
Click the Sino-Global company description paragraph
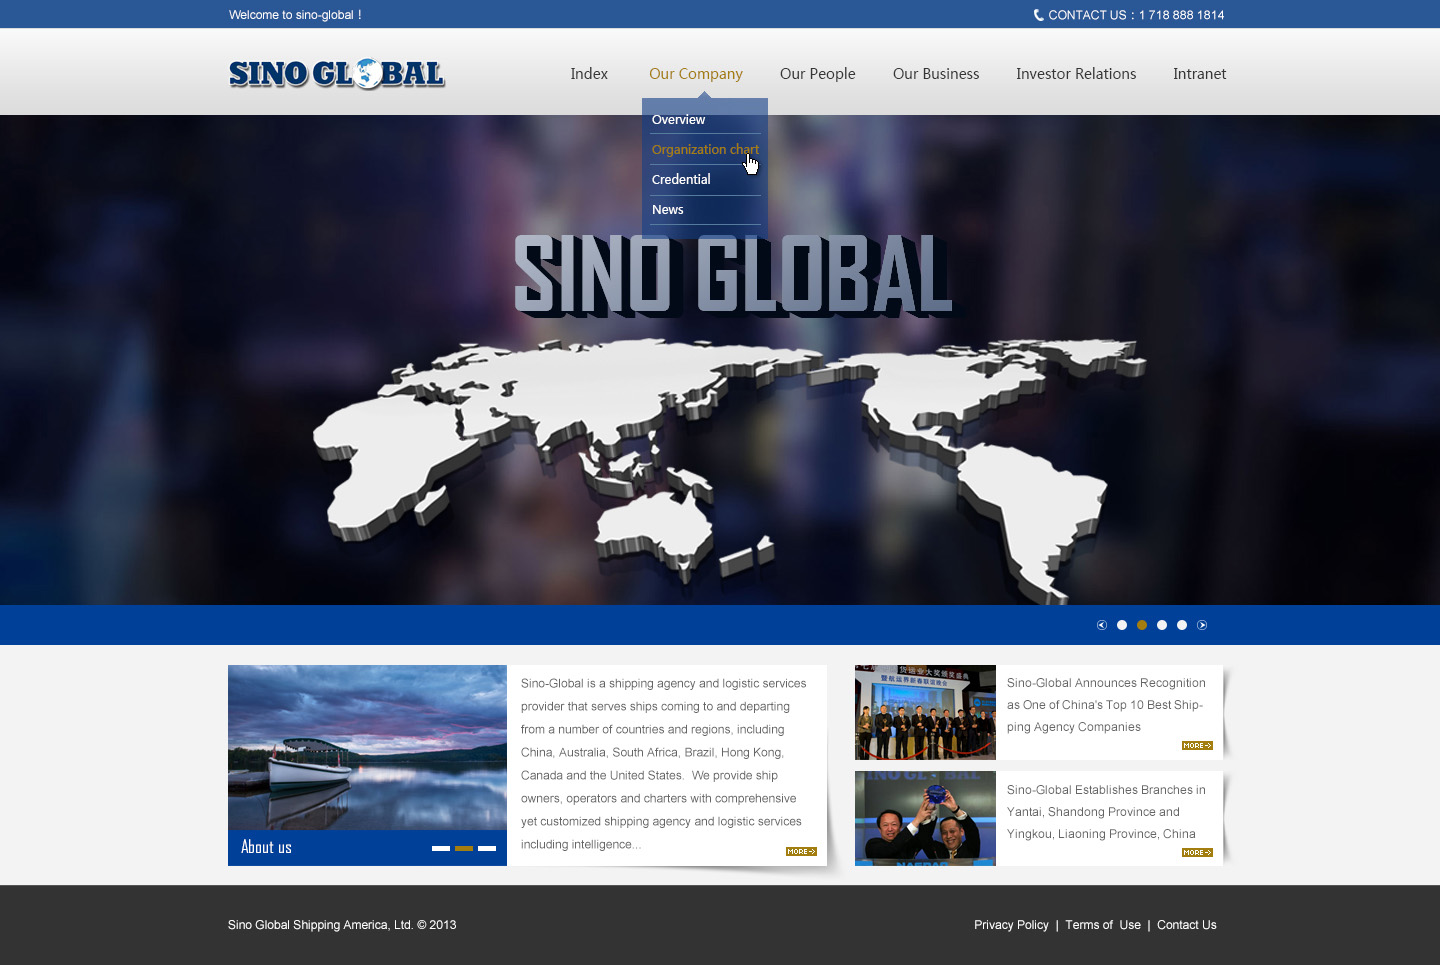coord(663,764)
